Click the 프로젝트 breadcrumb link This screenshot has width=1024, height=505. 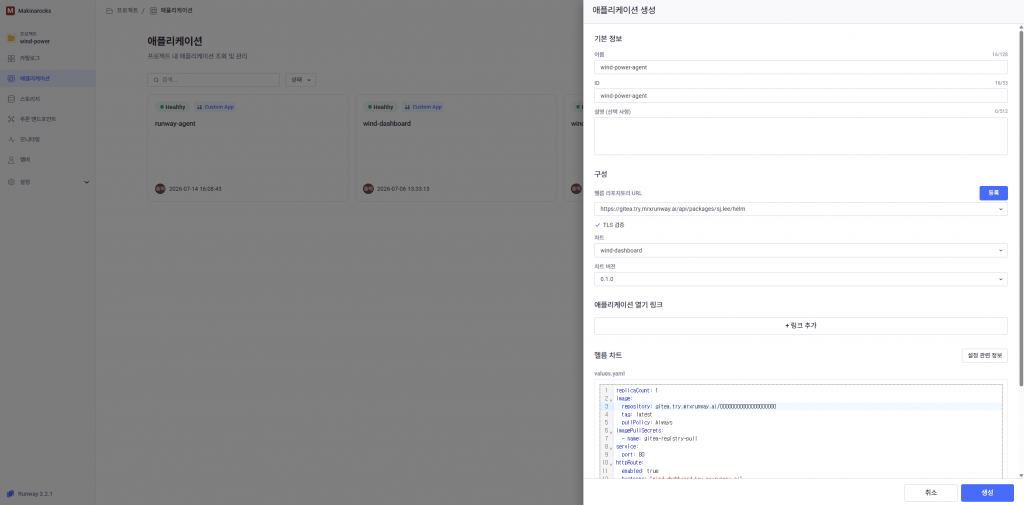click(127, 10)
